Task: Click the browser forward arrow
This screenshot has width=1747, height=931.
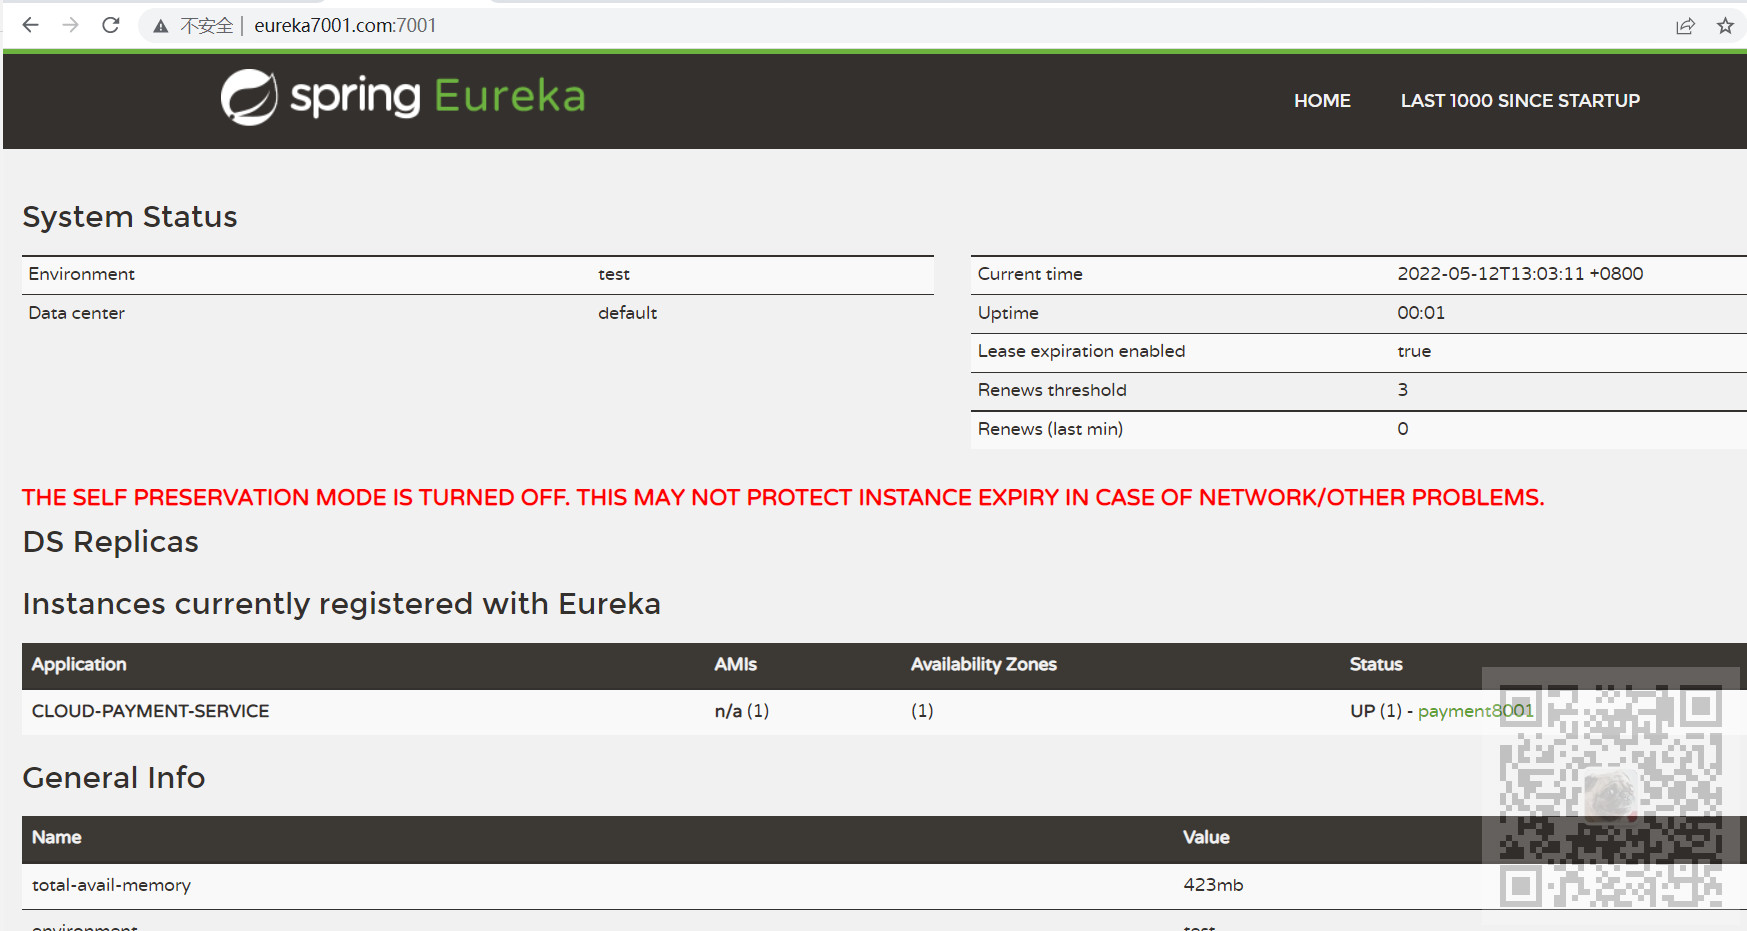Action: pyautogui.click(x=70, y=25)
